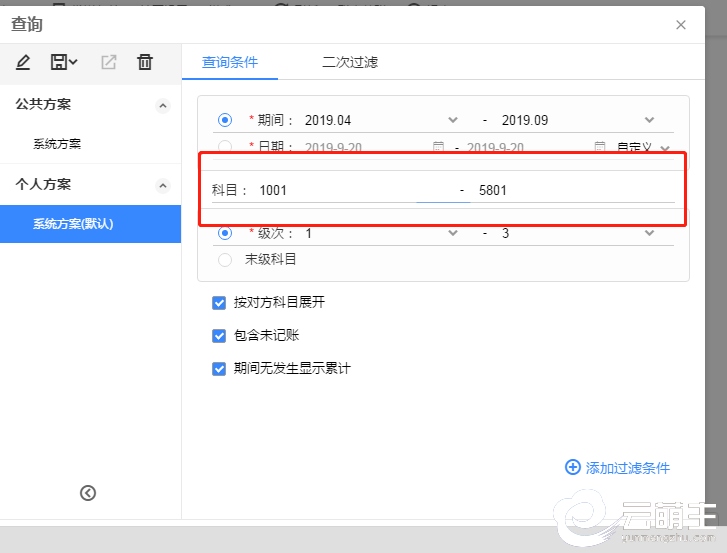This screenshot has width=727, height=553.
Task: Click the share scheme export icon
Action: pos(109,62)
